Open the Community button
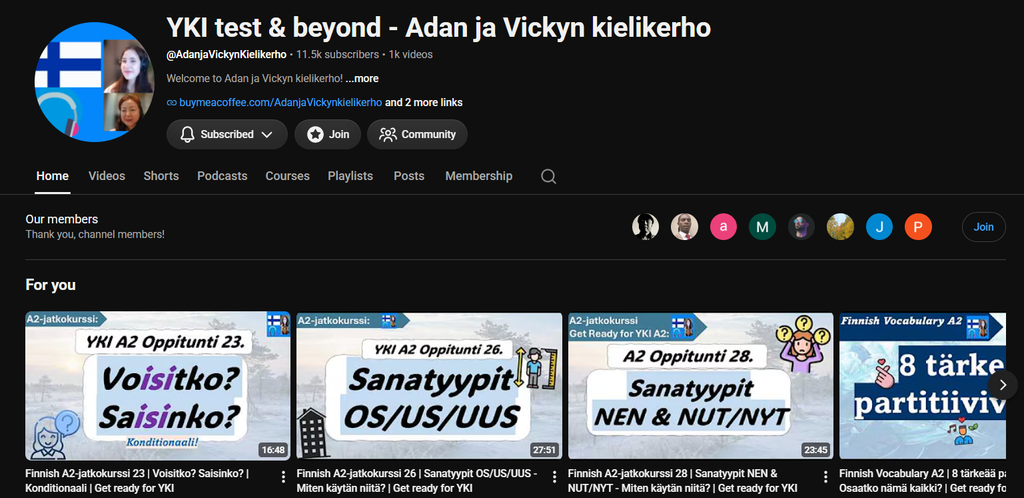 pos(417,134)
